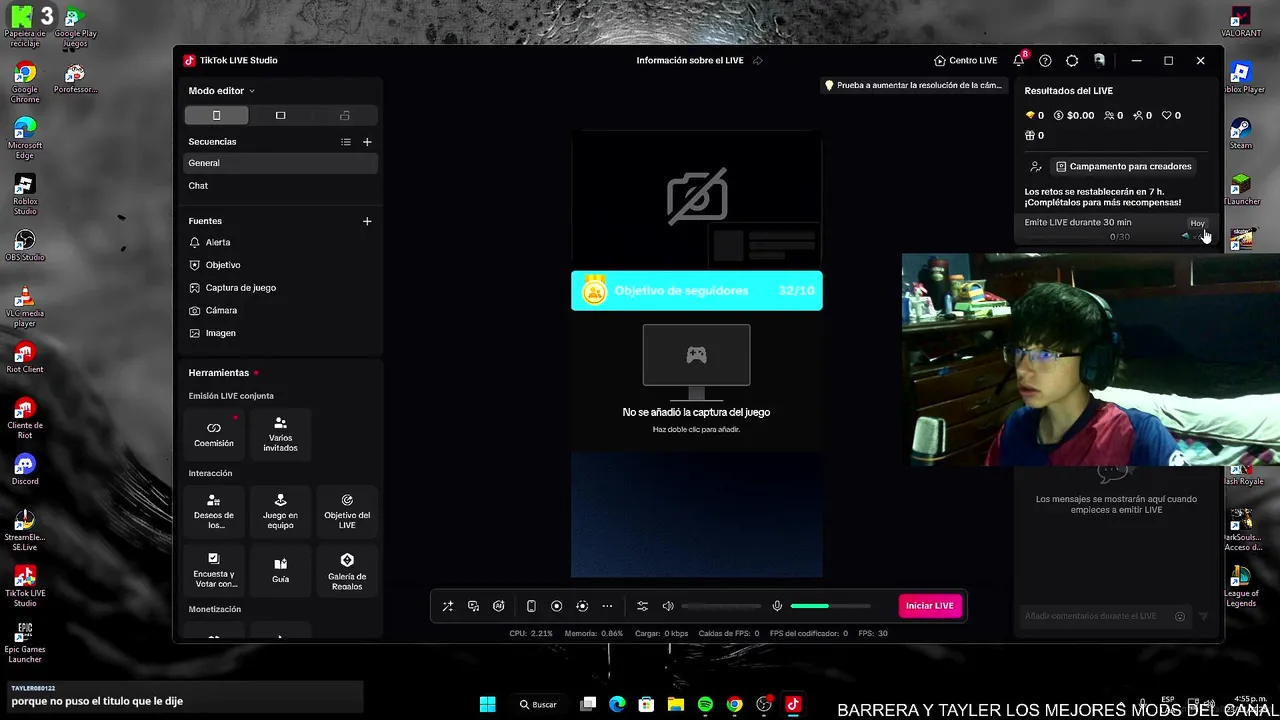
Task: Open the Galería de Regalos tool
Action: pyautogui.click(x=347, y=570)
